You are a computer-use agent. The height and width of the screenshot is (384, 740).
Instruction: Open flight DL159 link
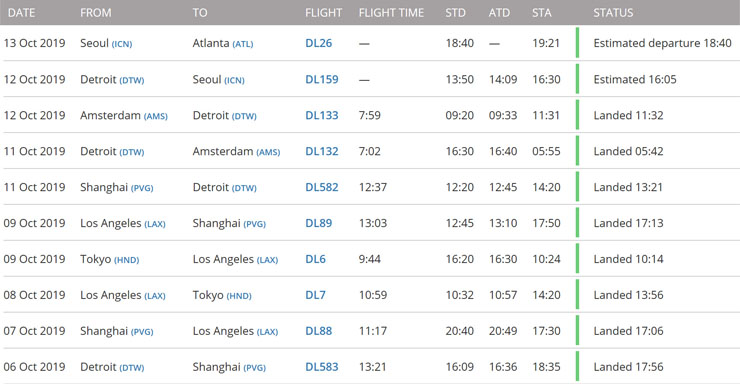coord(322,79)
